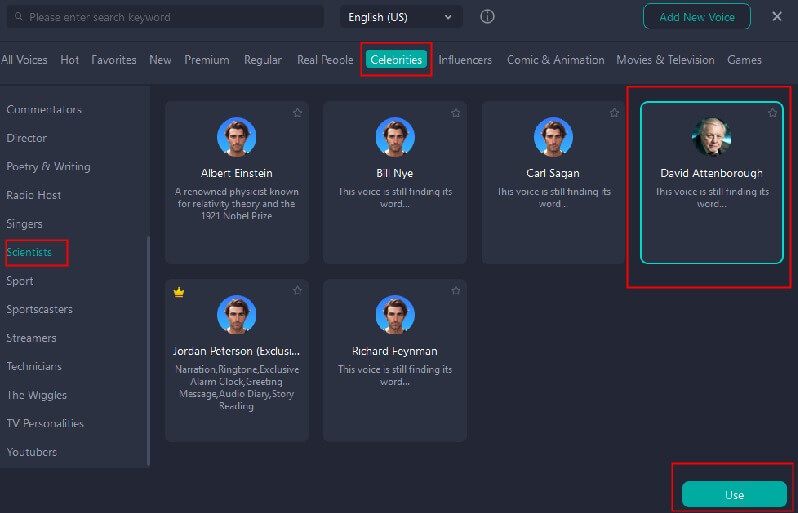
Task: Star the Carl Sagan voice
Action: pos(614,113)
